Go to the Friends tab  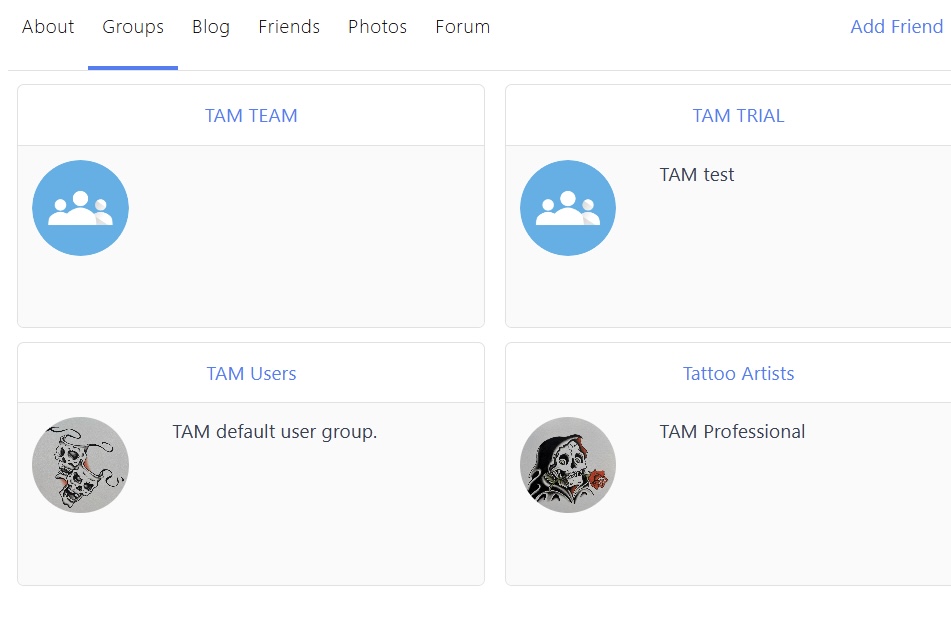[289, 27]
